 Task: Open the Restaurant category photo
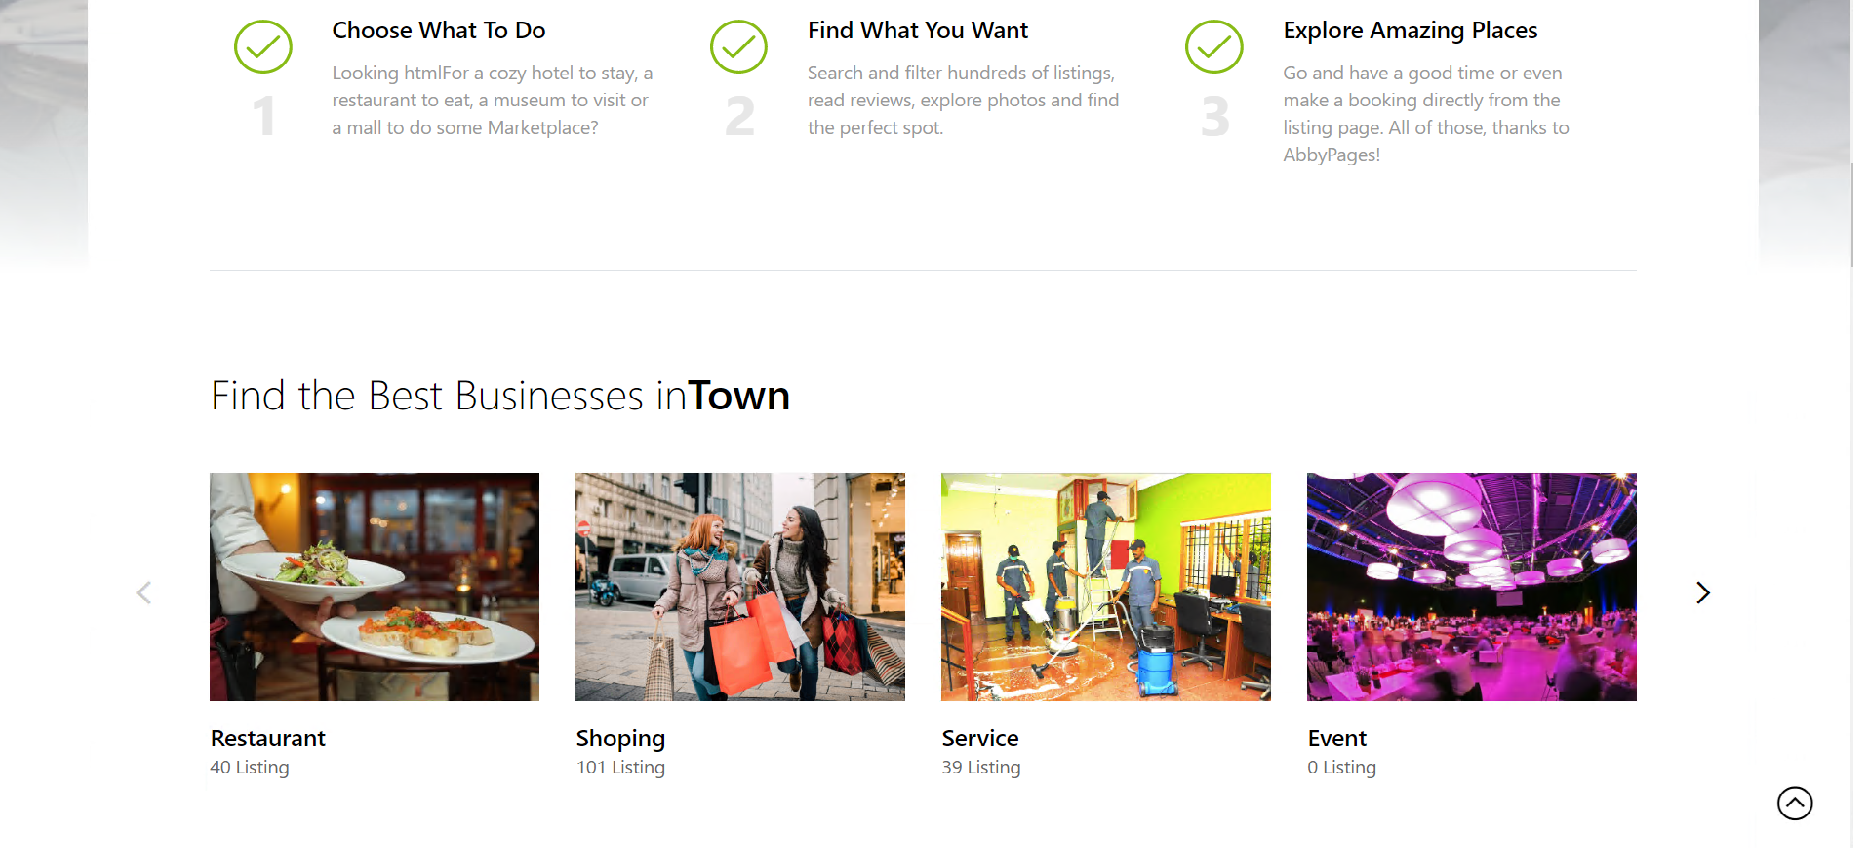tap(374, 587)
